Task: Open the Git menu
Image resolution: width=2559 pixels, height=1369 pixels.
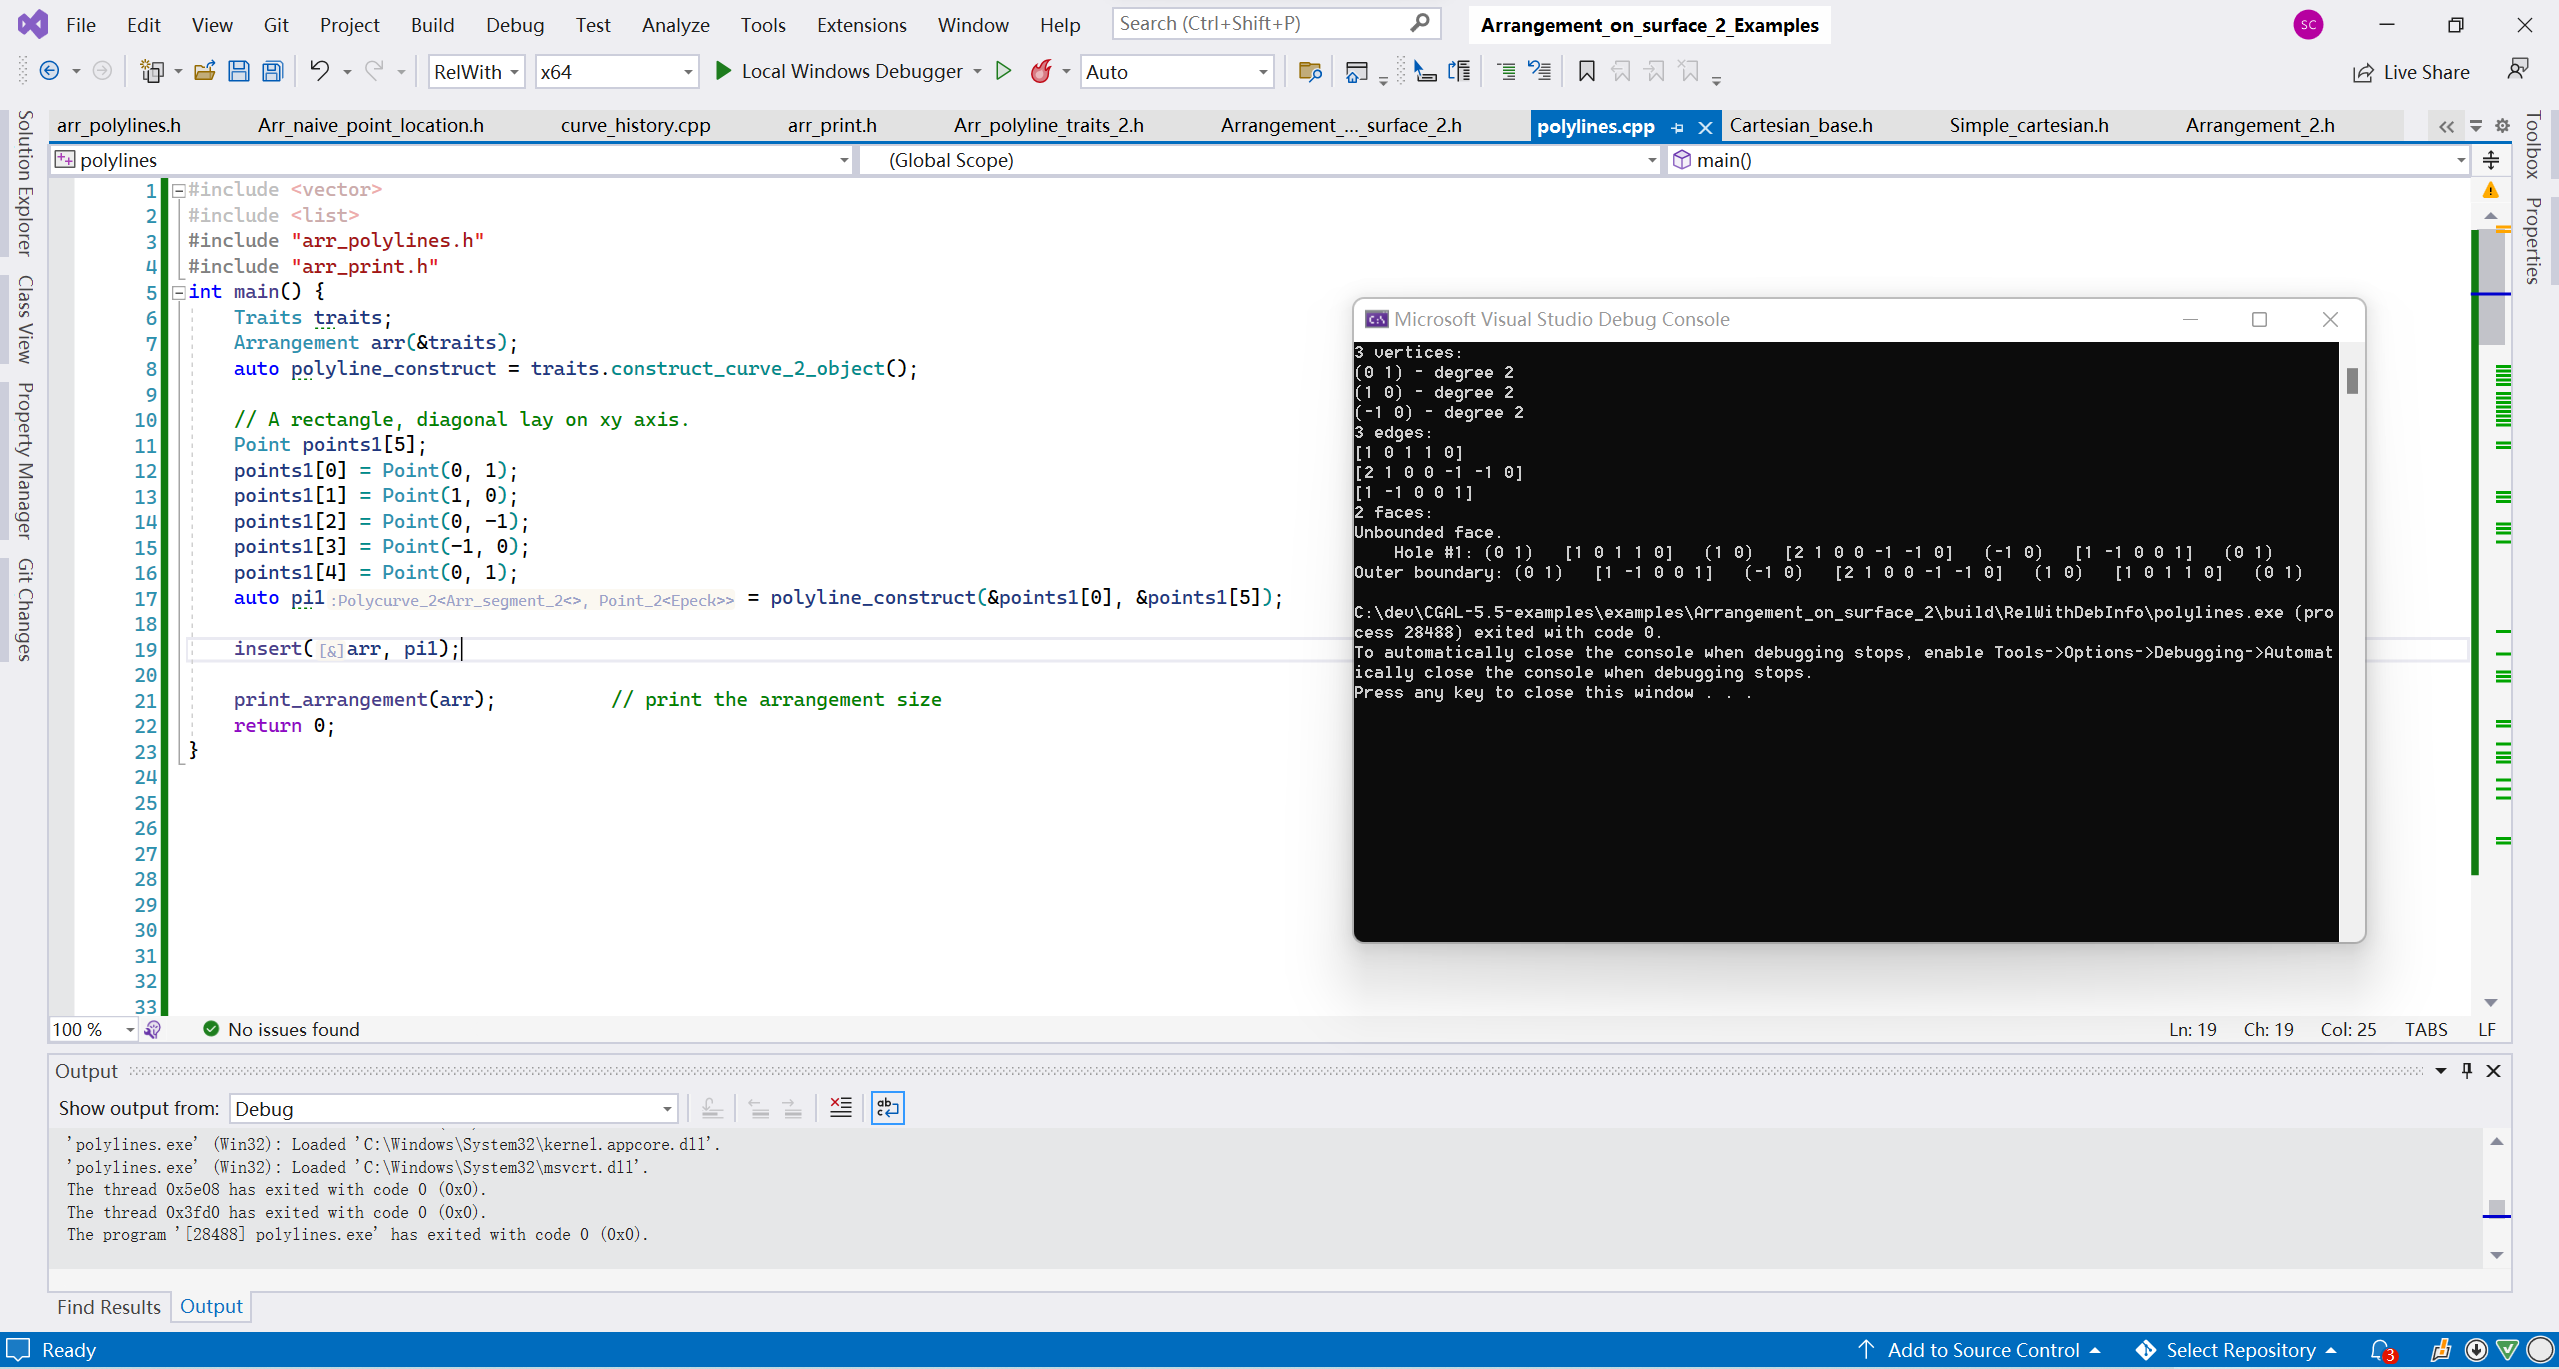Action: [276, 25]
